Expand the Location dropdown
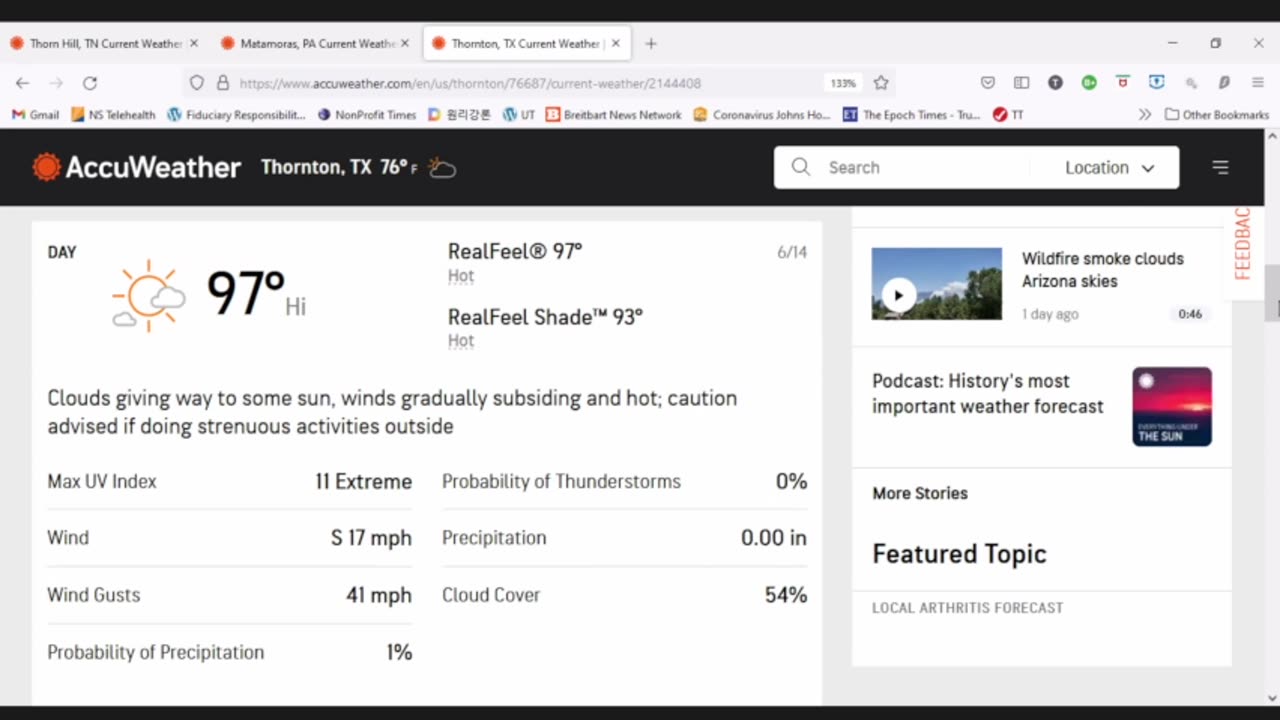 click(1109, 167)
